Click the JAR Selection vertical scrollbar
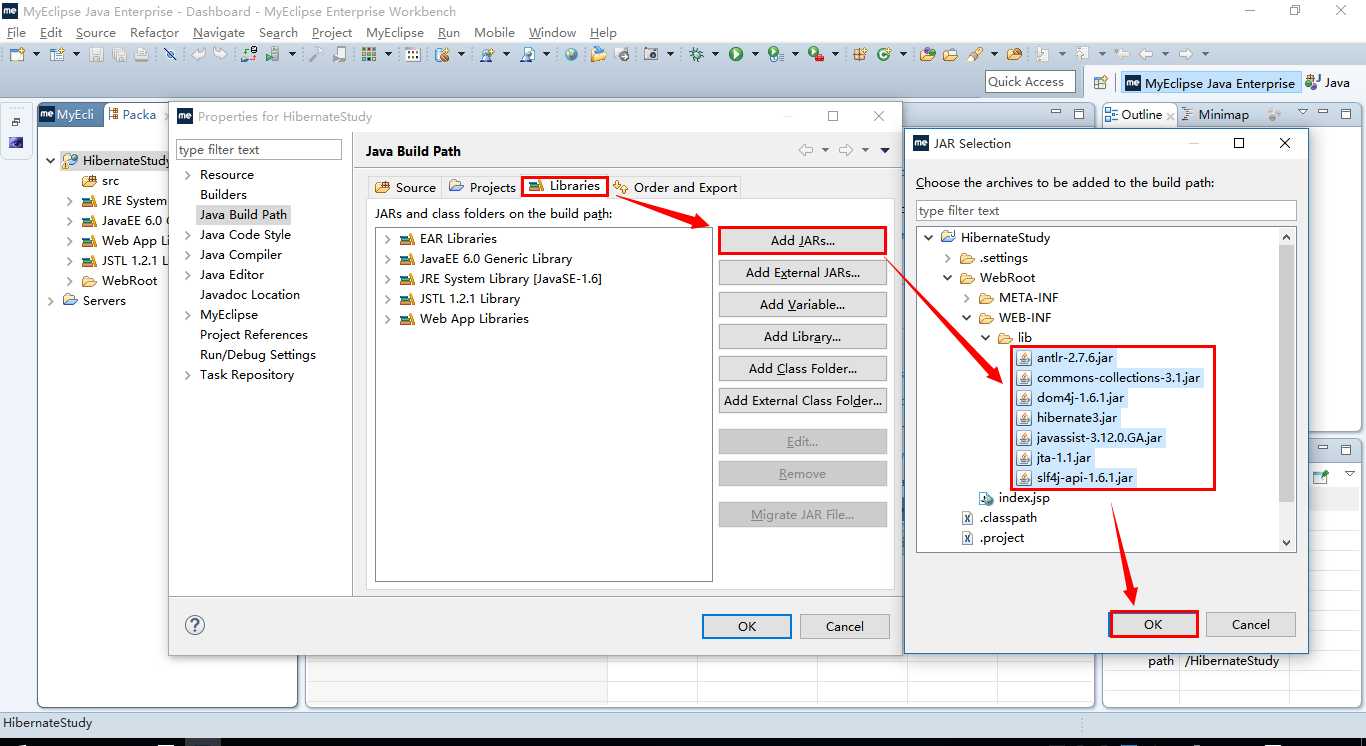The height and width of the screenshot is (746, 1366). [x=1287, y=390]
